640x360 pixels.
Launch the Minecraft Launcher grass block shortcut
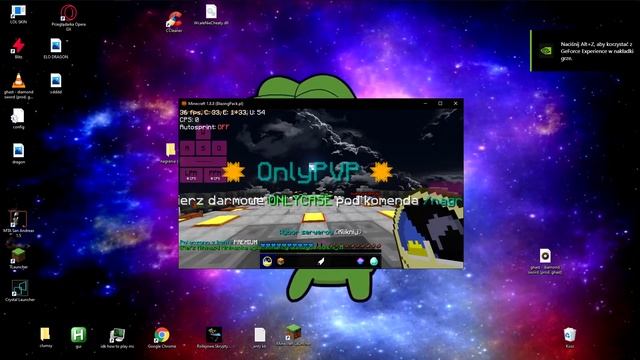pos(293,336)
